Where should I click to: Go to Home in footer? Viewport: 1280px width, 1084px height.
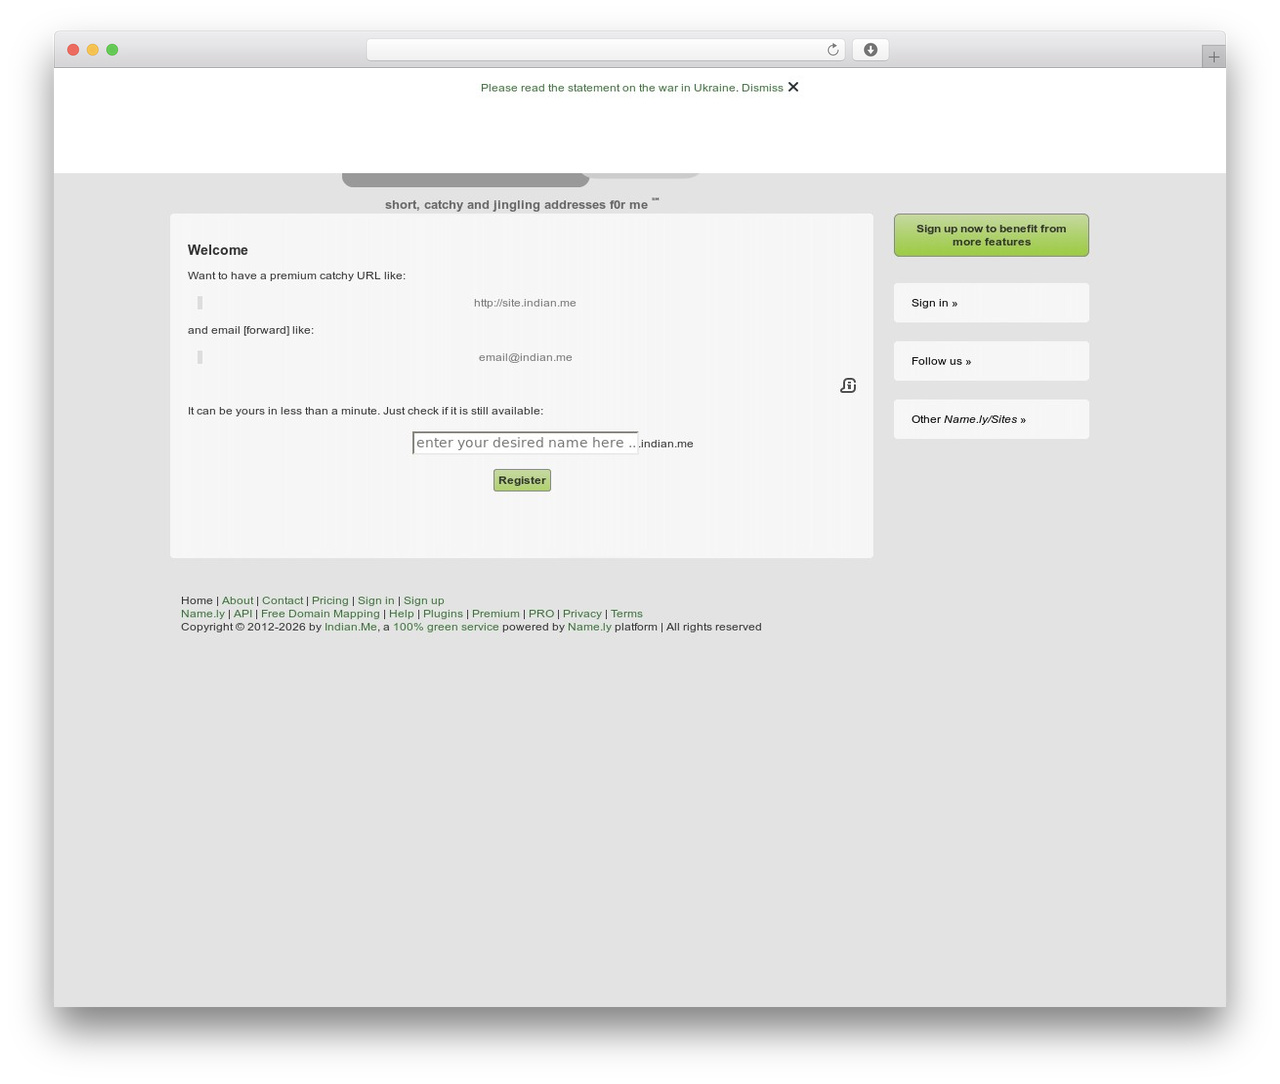(x=197, y=601)
